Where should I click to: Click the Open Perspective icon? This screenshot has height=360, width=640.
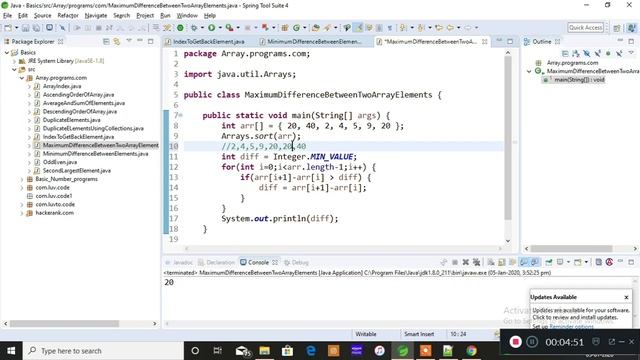point(617,28)
